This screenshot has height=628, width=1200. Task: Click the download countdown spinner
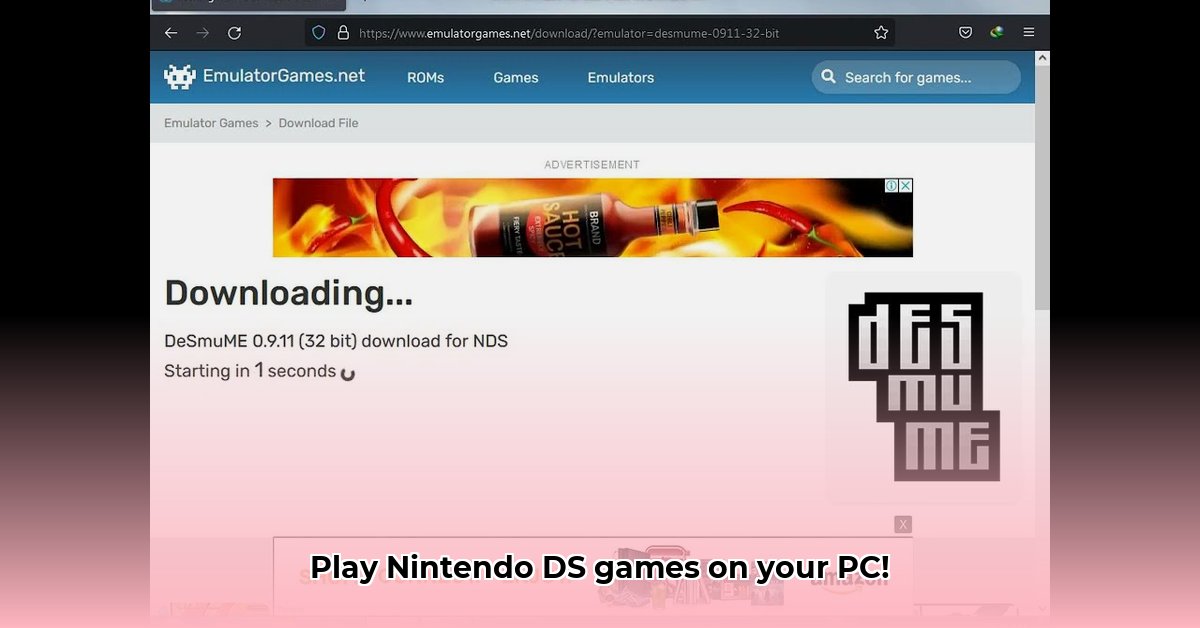click(x=346, y=371)
